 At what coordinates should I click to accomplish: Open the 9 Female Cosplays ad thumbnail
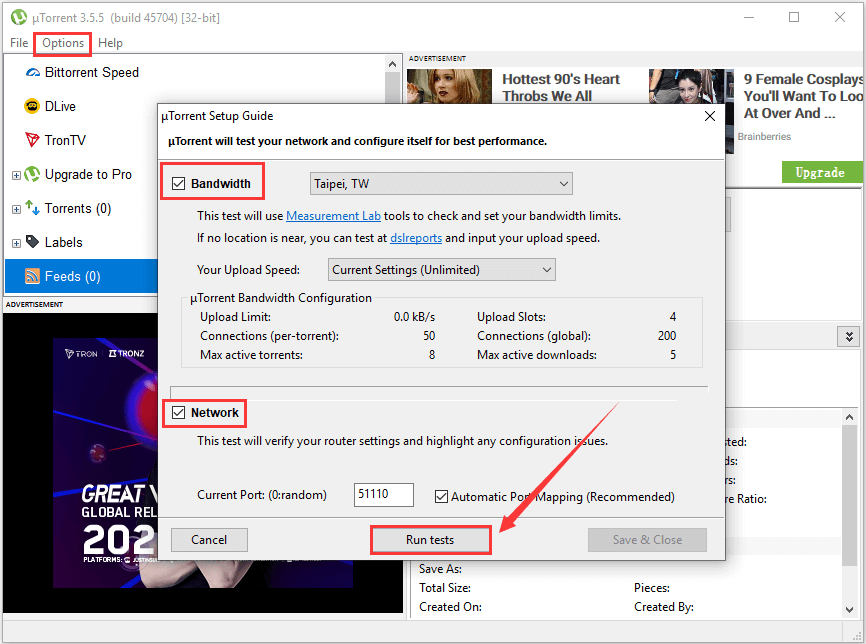691,86
